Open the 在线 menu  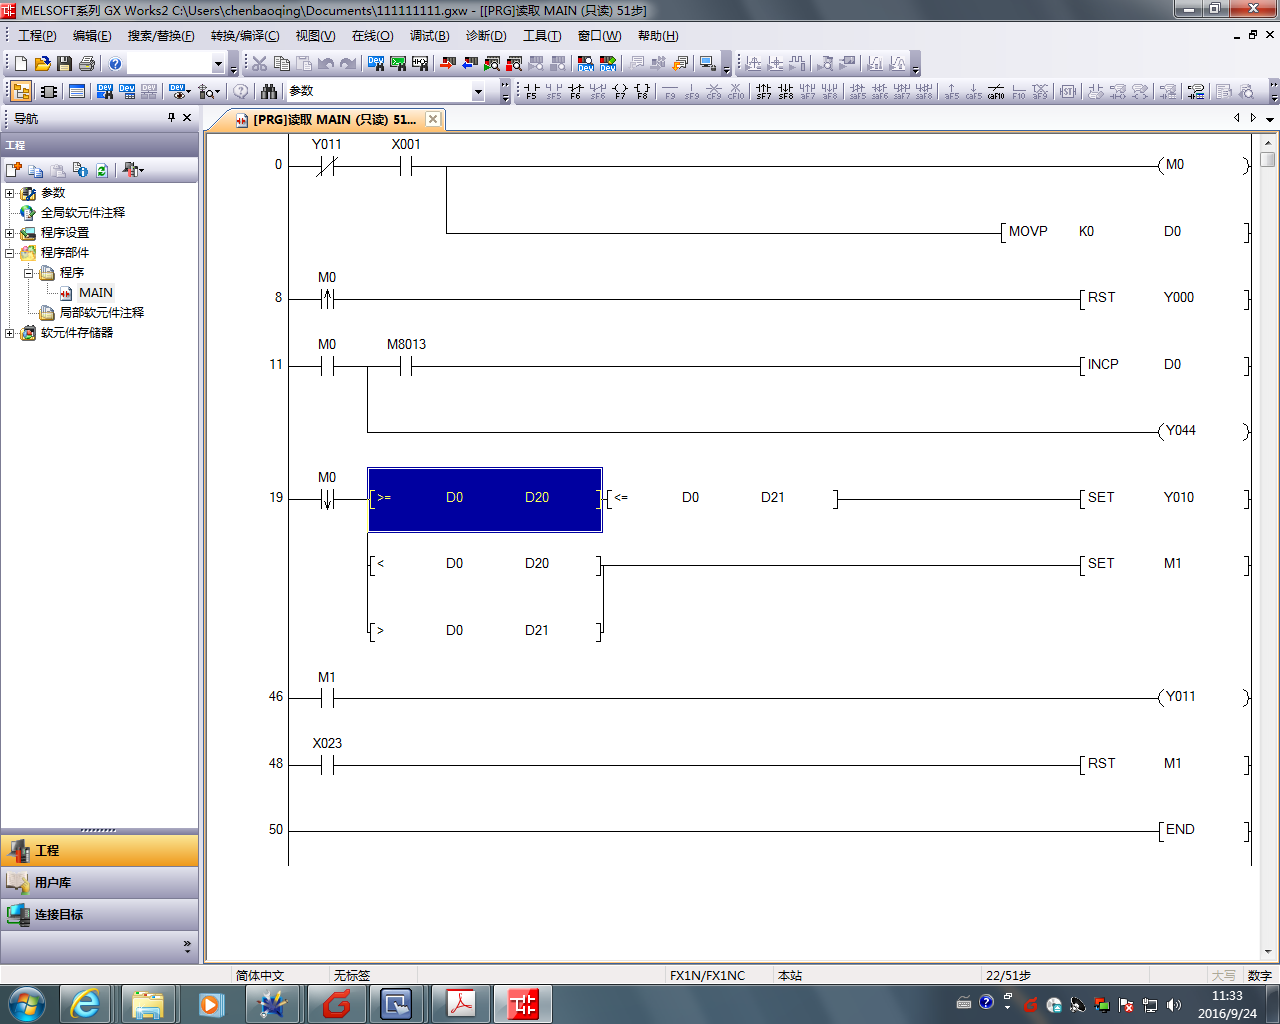click(x=372, y=36)
